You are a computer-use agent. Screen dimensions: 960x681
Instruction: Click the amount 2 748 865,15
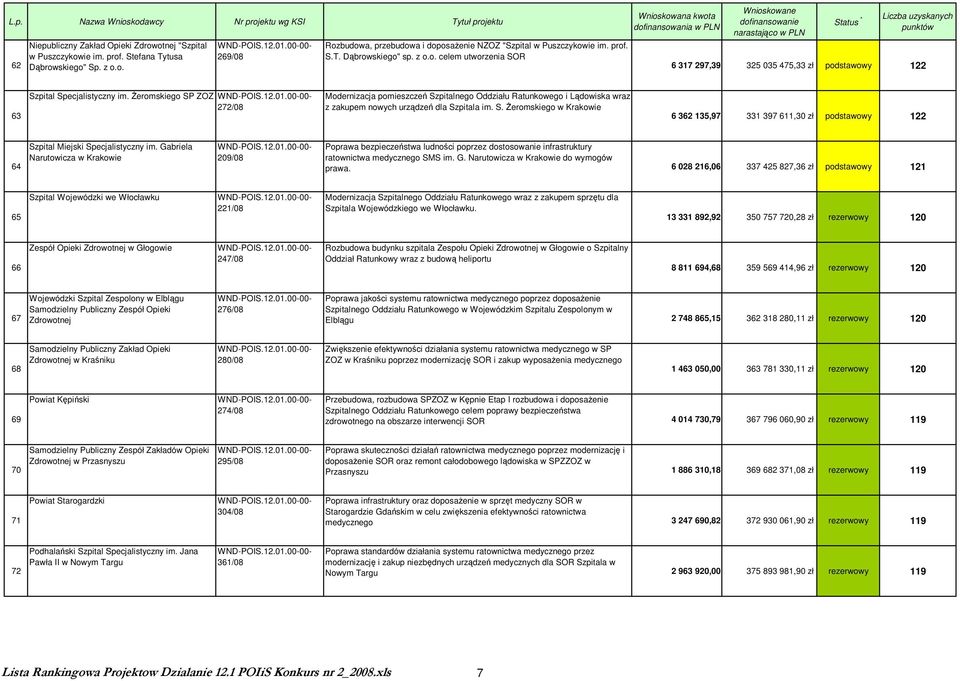[696, 318]
